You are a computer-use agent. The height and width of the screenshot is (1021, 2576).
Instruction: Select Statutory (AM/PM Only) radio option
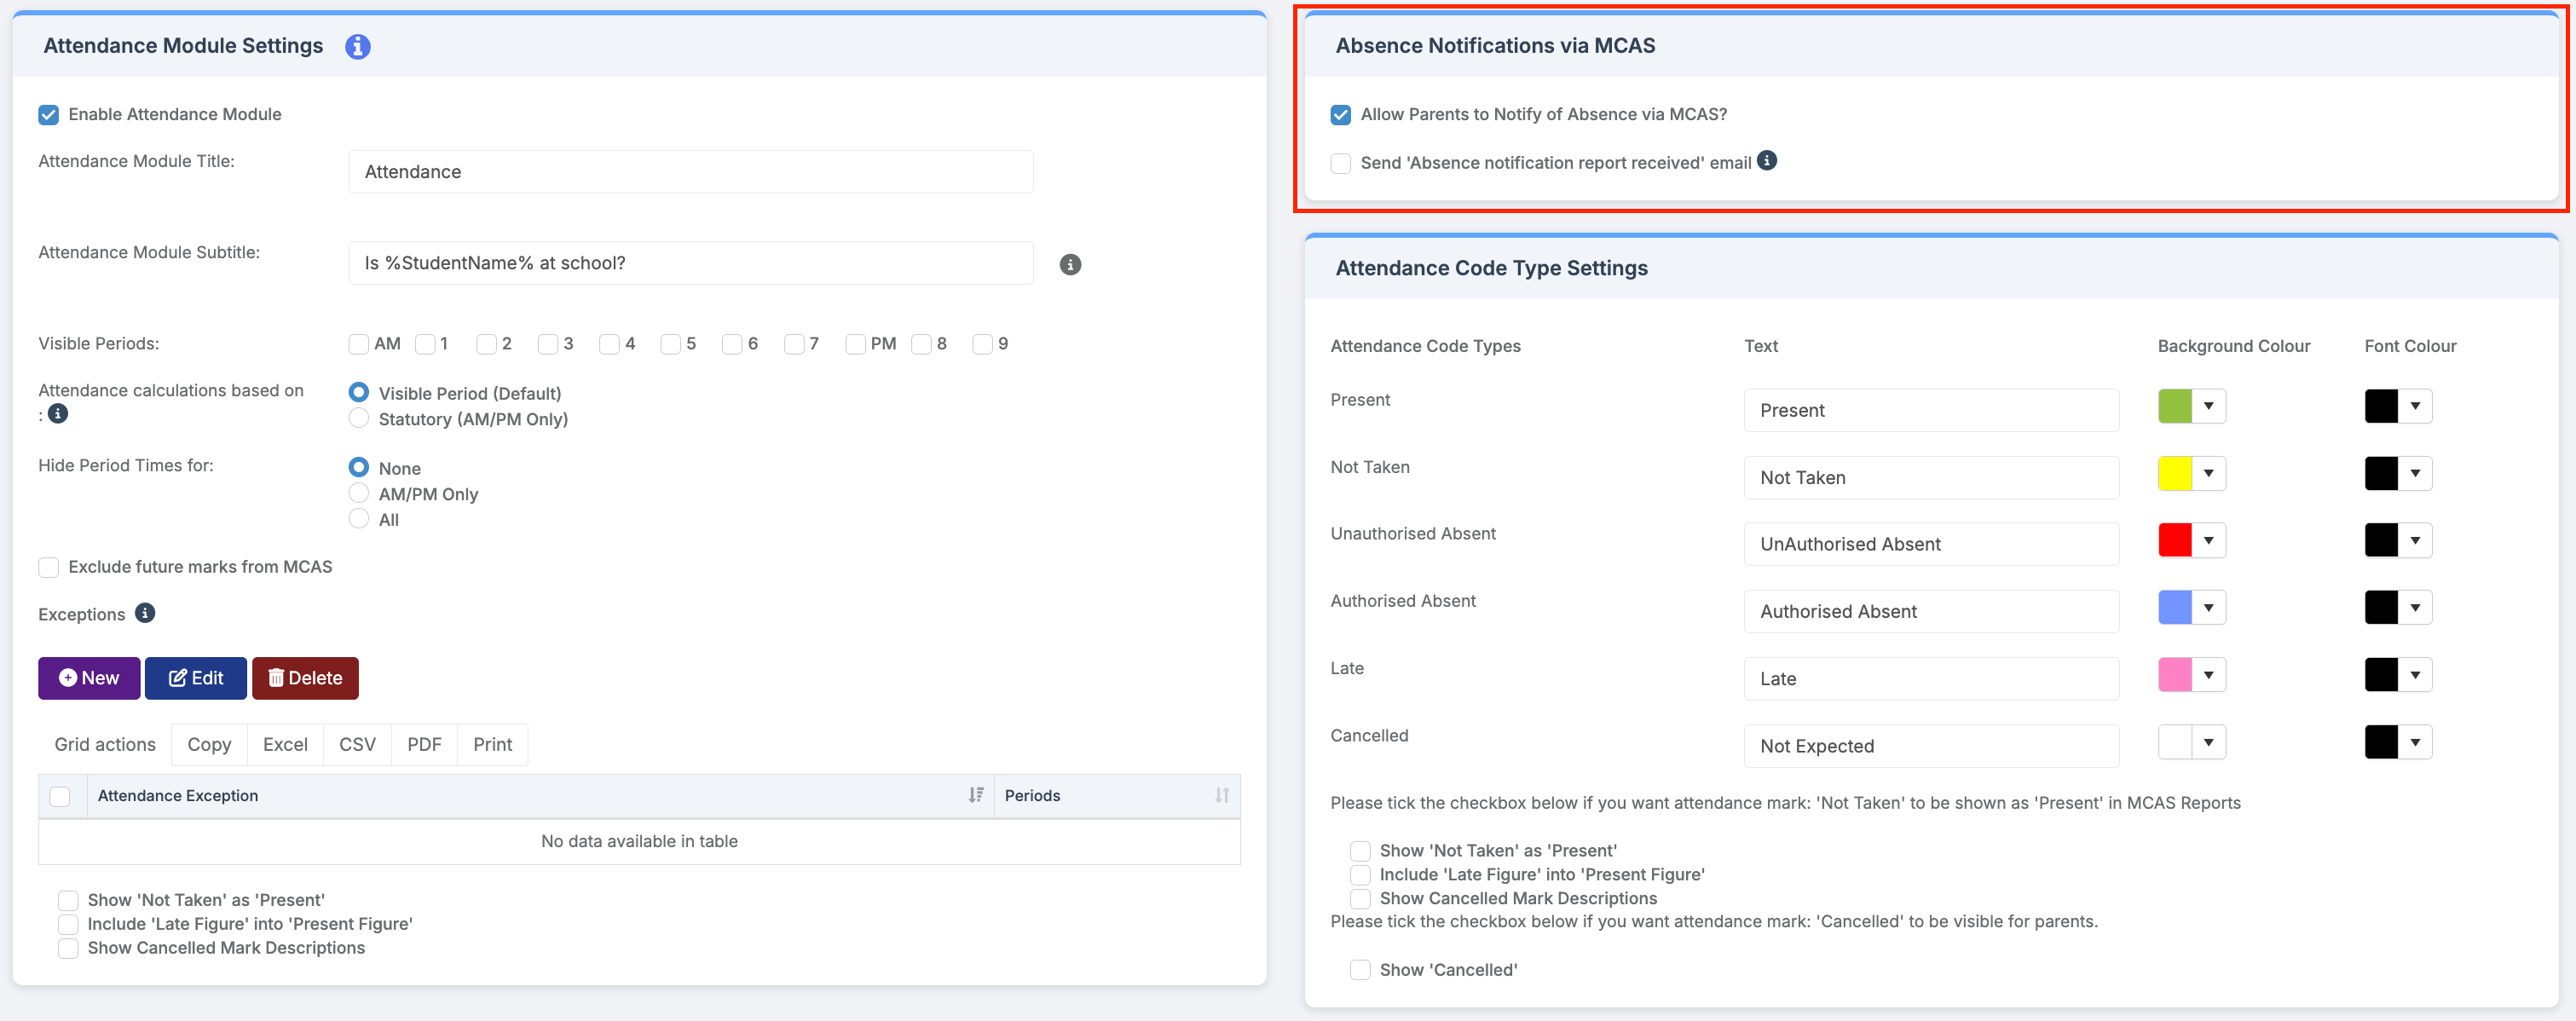(359, 419)
